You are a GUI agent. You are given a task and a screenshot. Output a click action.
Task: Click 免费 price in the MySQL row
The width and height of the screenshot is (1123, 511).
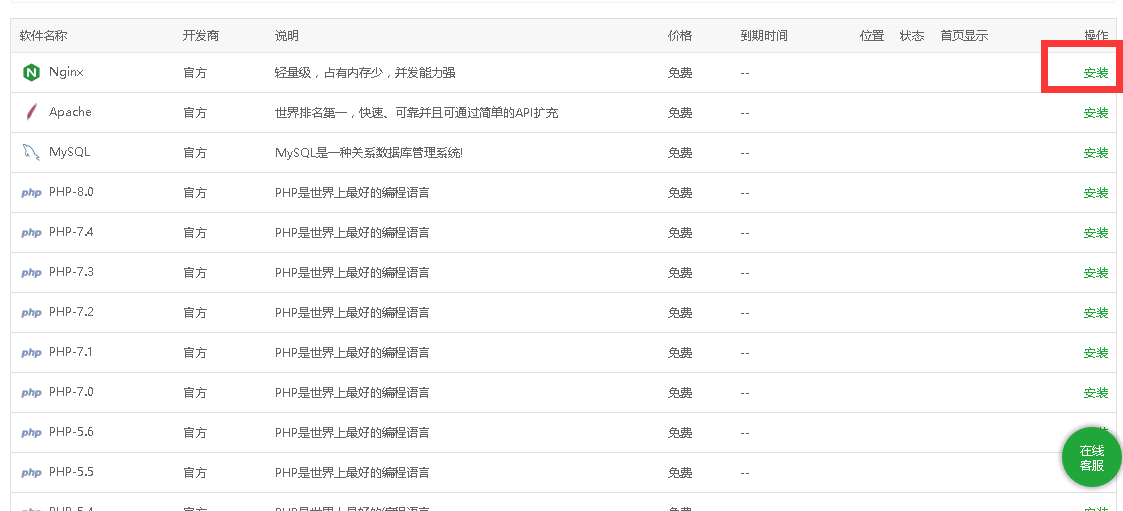tap(680, 153)
